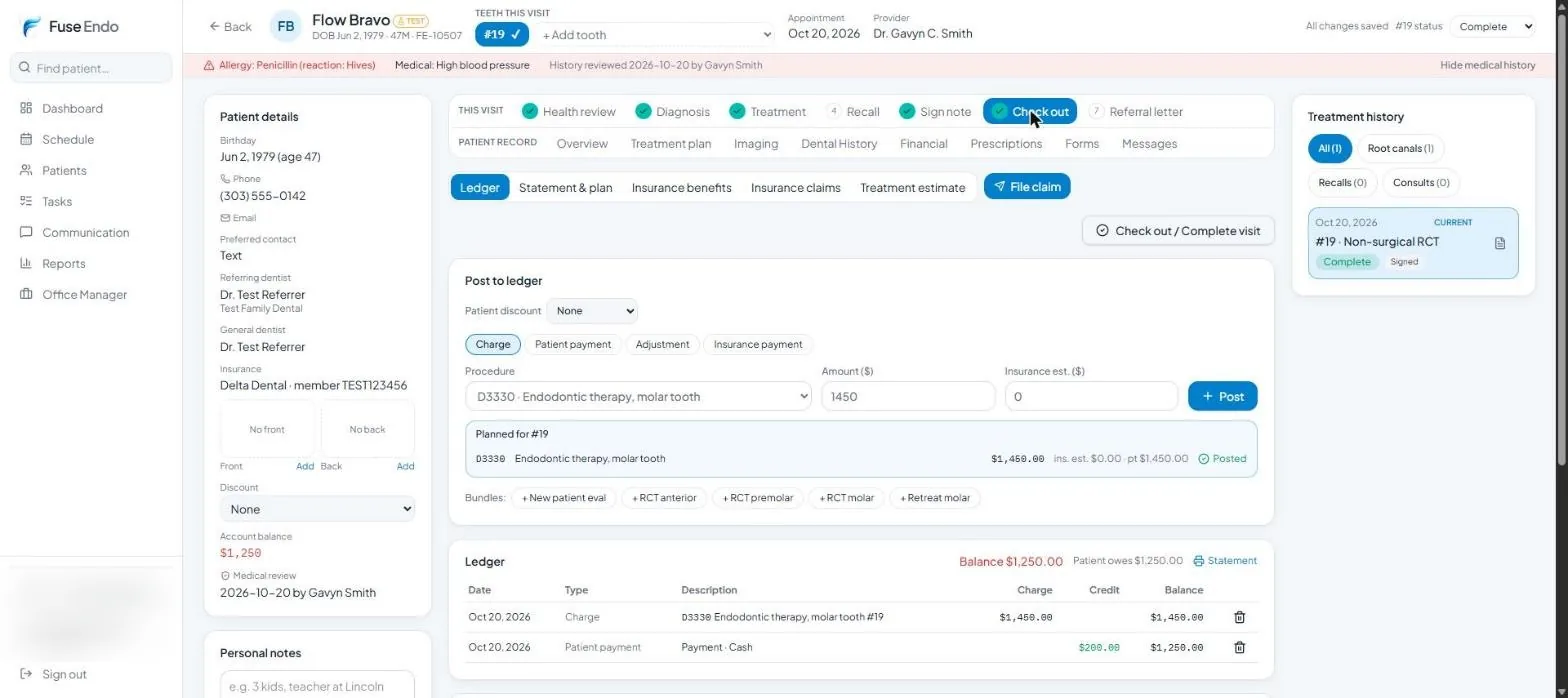
Task: Filter history by Root canals
Action: tap(1400, 149)
